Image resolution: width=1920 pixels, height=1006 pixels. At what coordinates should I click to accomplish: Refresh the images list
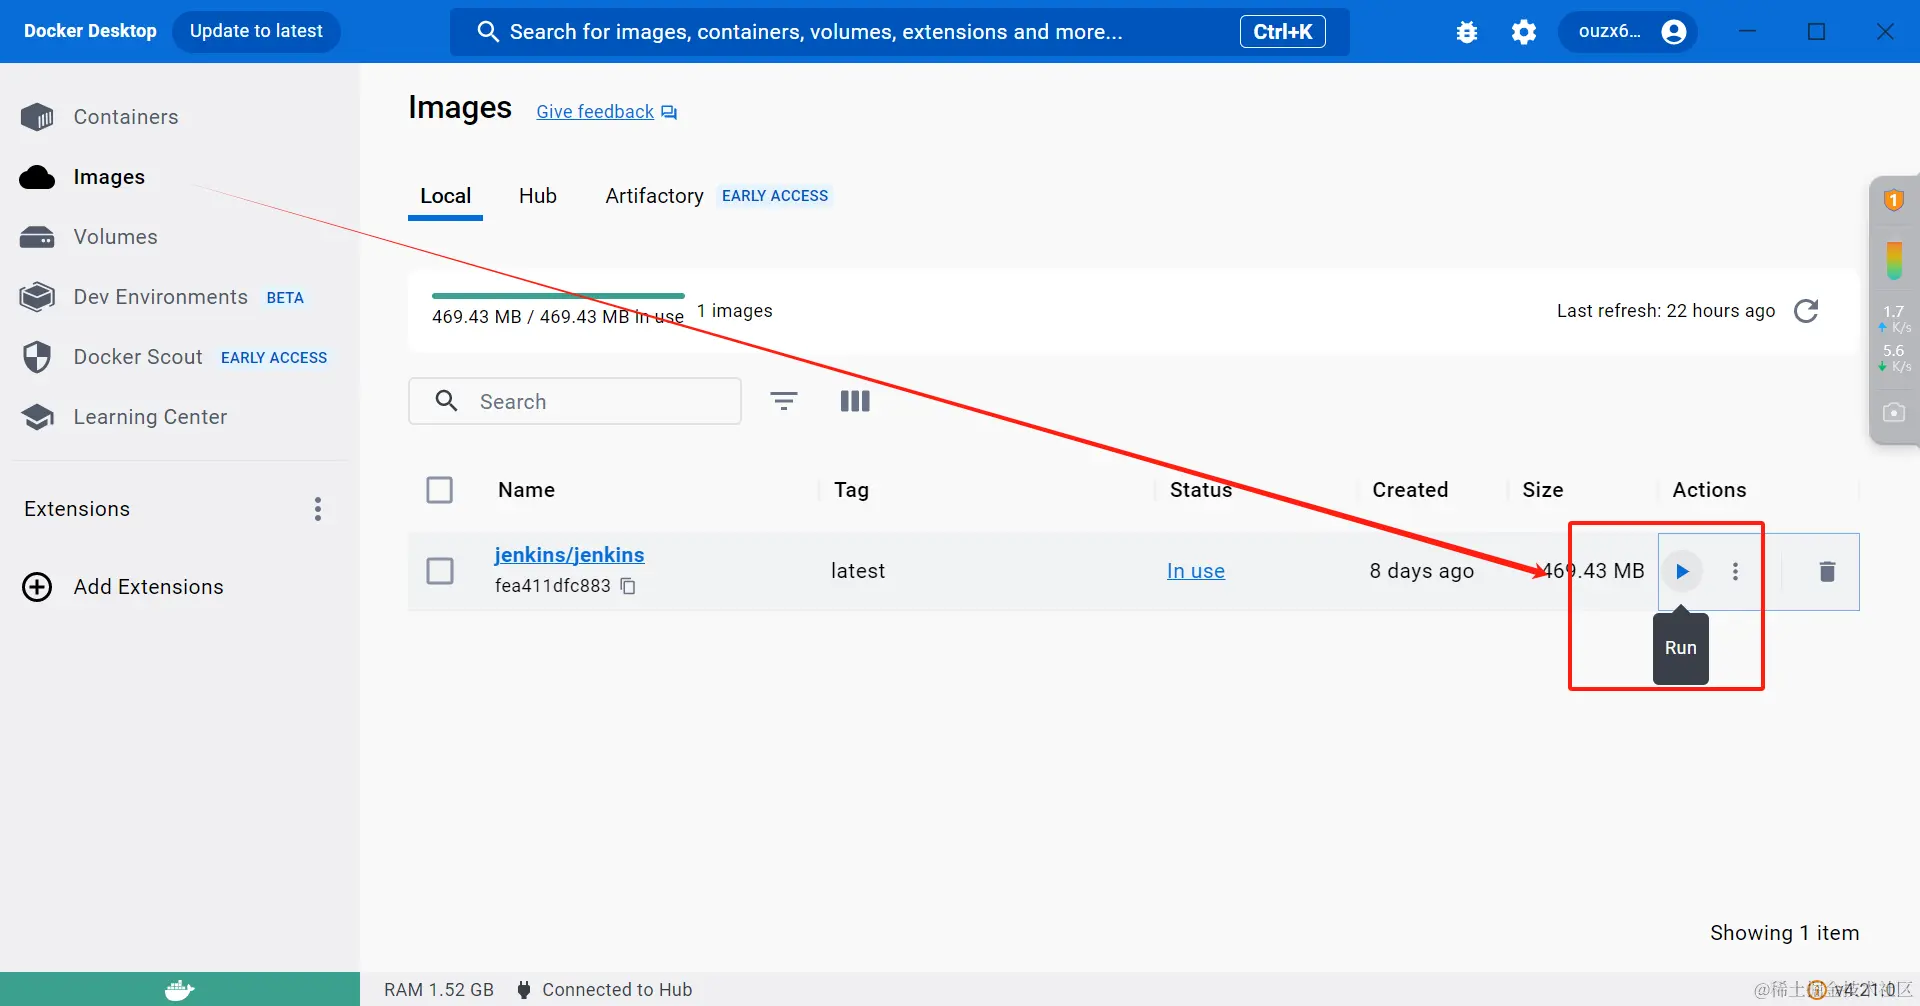click(1806, 311)
